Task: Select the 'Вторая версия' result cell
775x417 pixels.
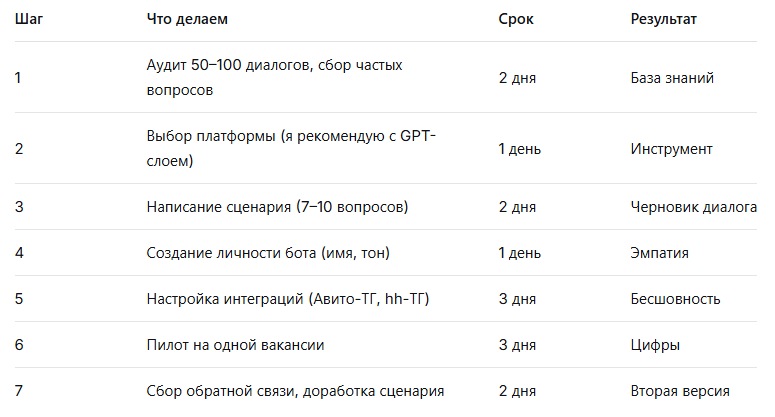Action: tap(680, 391)
